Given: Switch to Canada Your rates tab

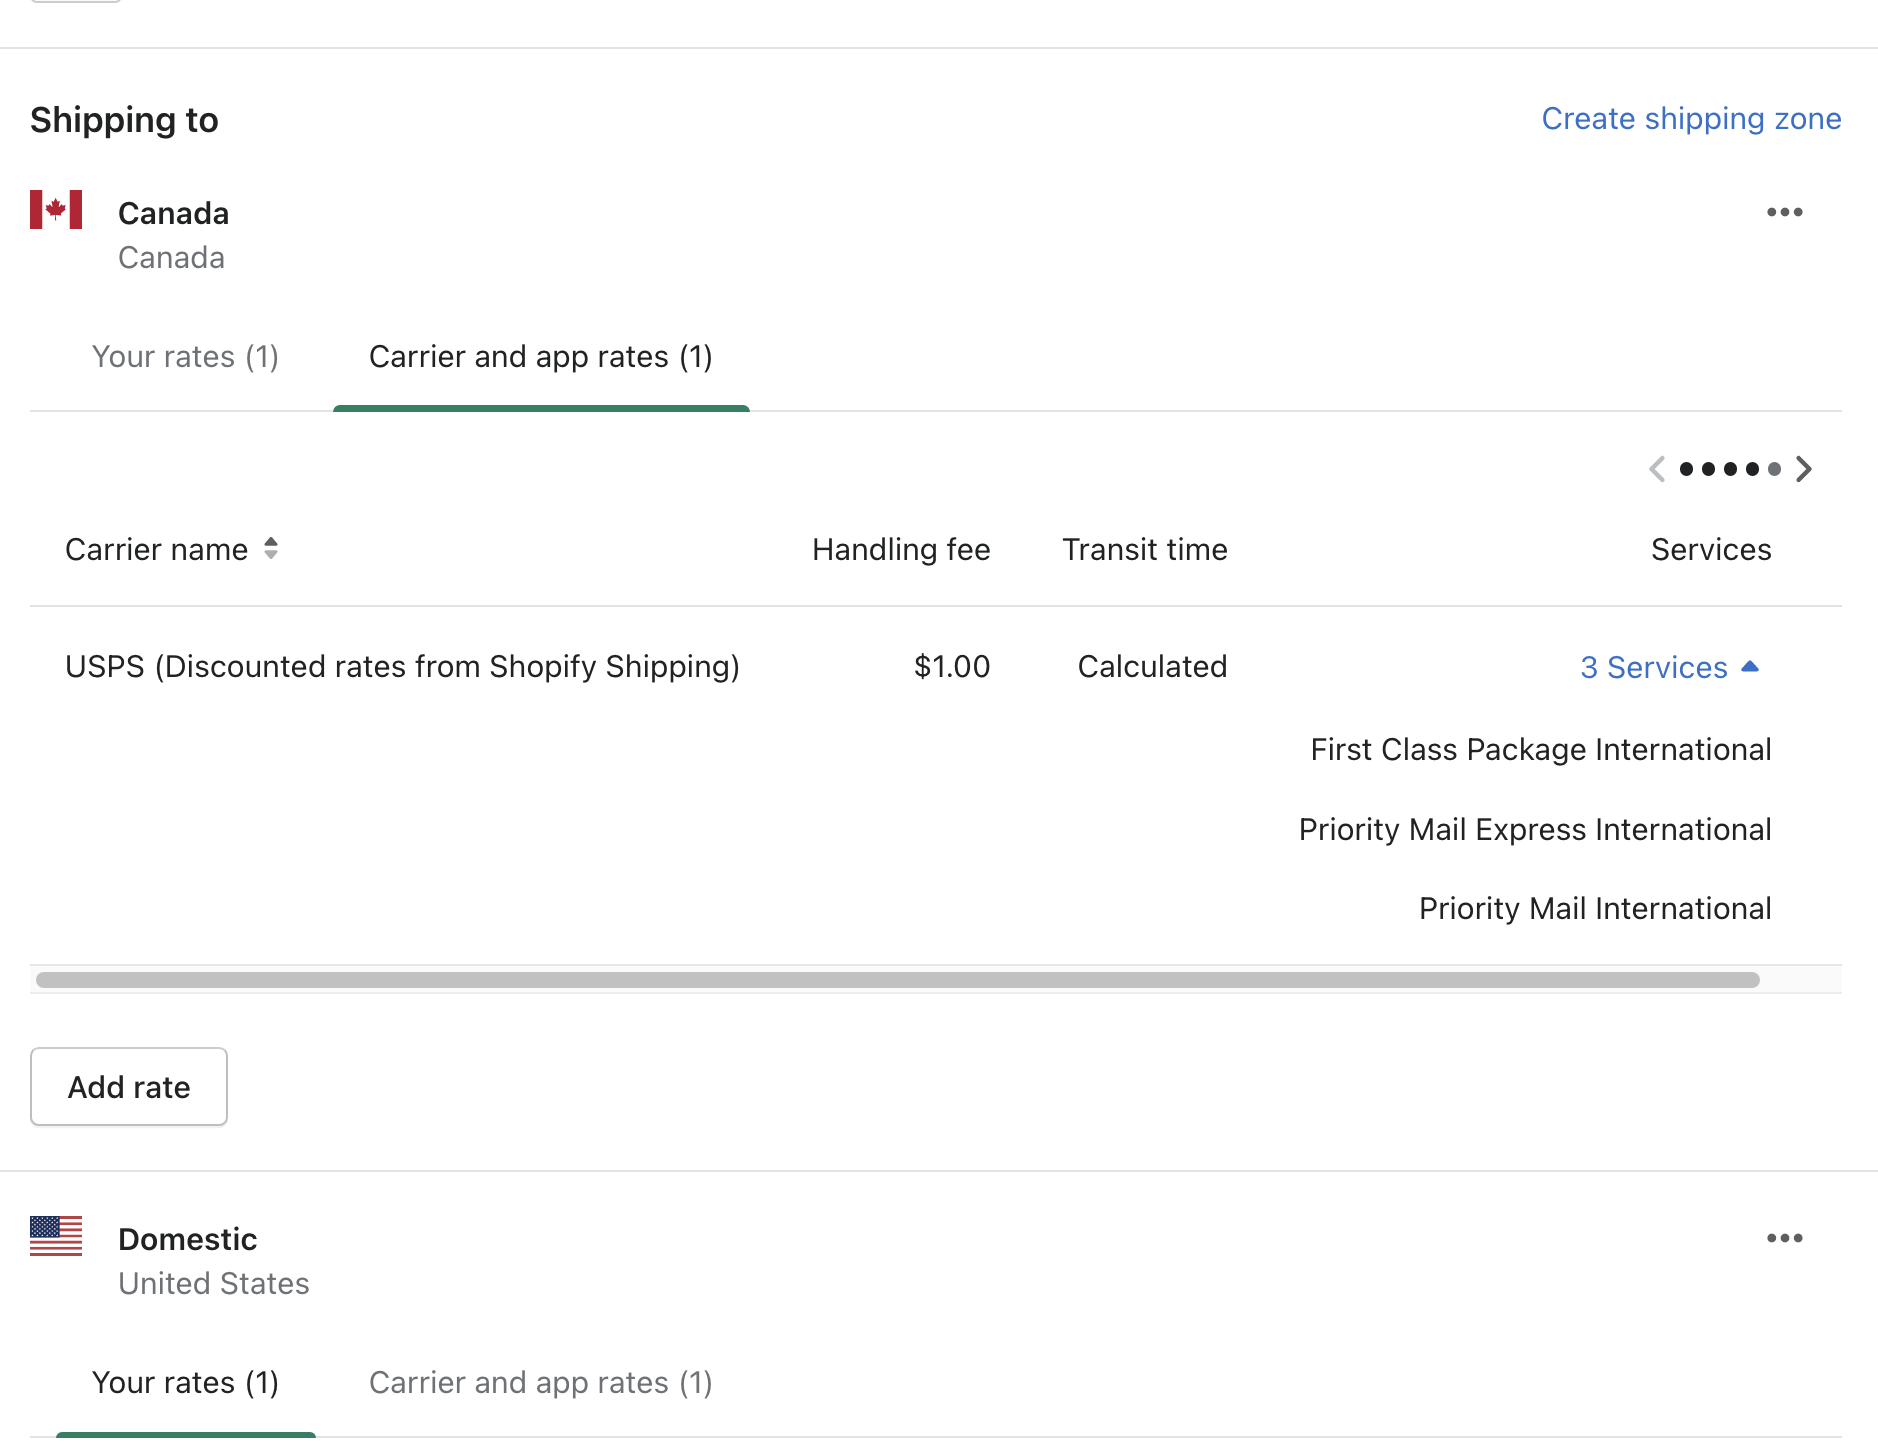Looking at the screenshot, I should (x=185, y=357).
